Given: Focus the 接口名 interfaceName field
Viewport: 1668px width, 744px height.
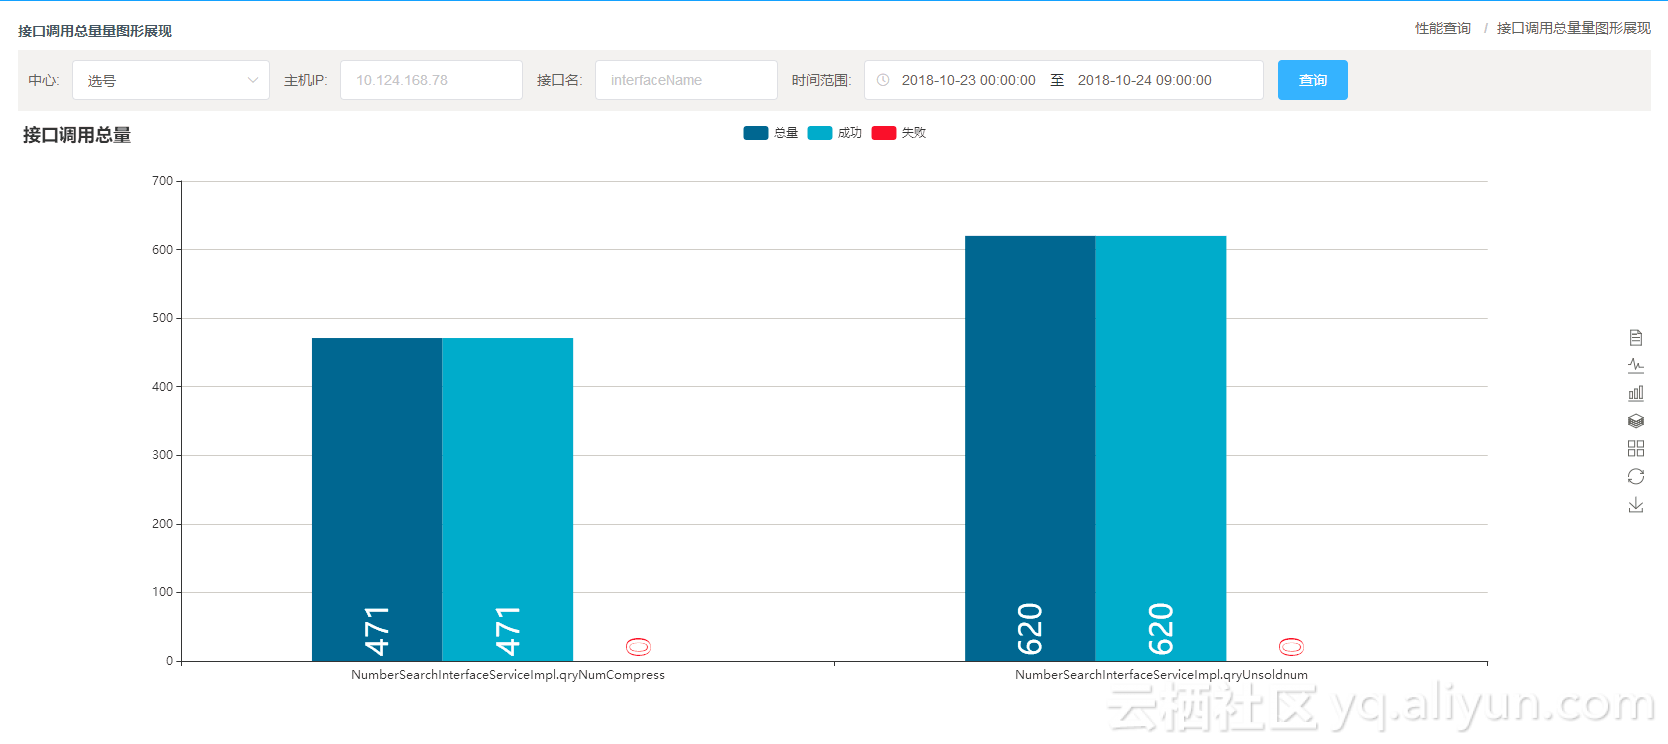Looking at the screenshot, I should click(686, 80).
